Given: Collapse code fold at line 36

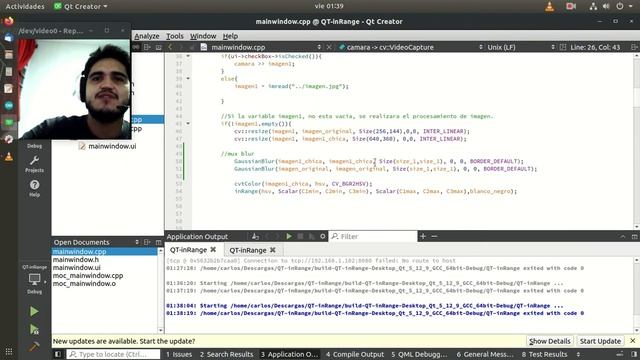Looking at the screenshot, I should (x=188, y=56).
